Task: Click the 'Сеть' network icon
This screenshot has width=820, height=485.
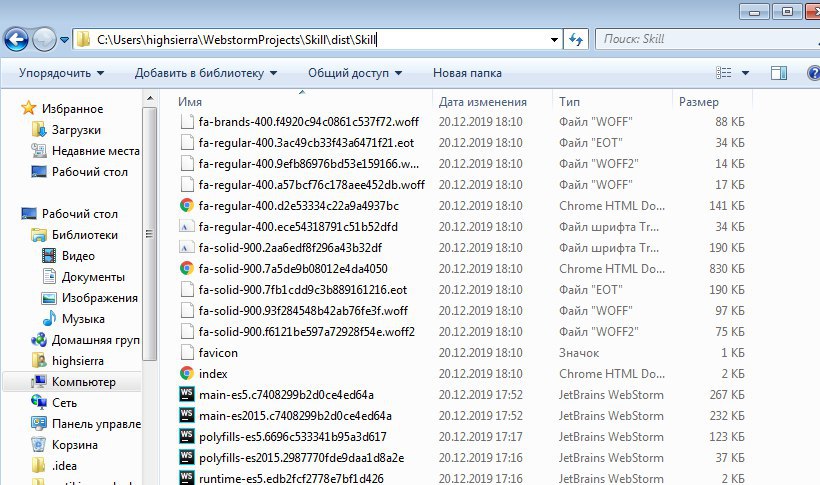Action: (39, 402)
